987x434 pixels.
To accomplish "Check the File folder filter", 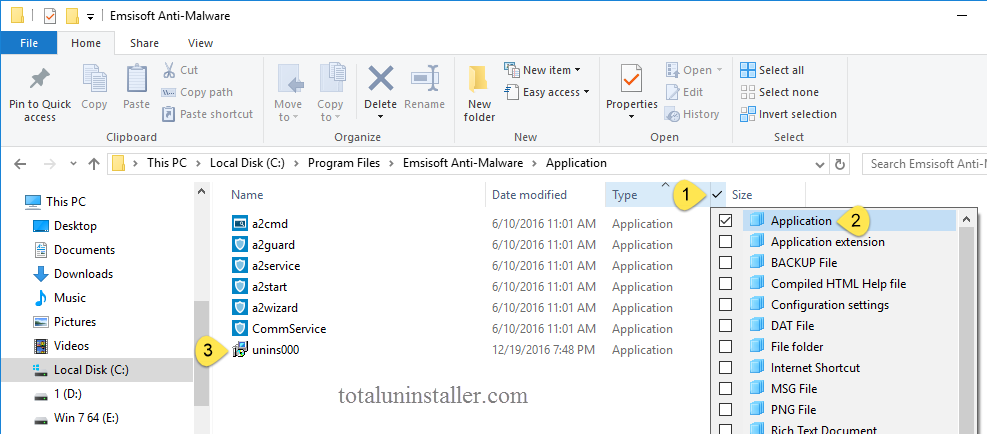I will pos(725,346).
